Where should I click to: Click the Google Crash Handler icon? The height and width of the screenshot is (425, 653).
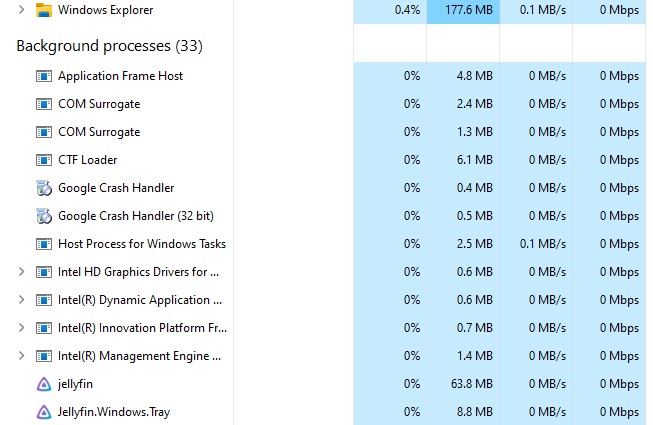43,188
